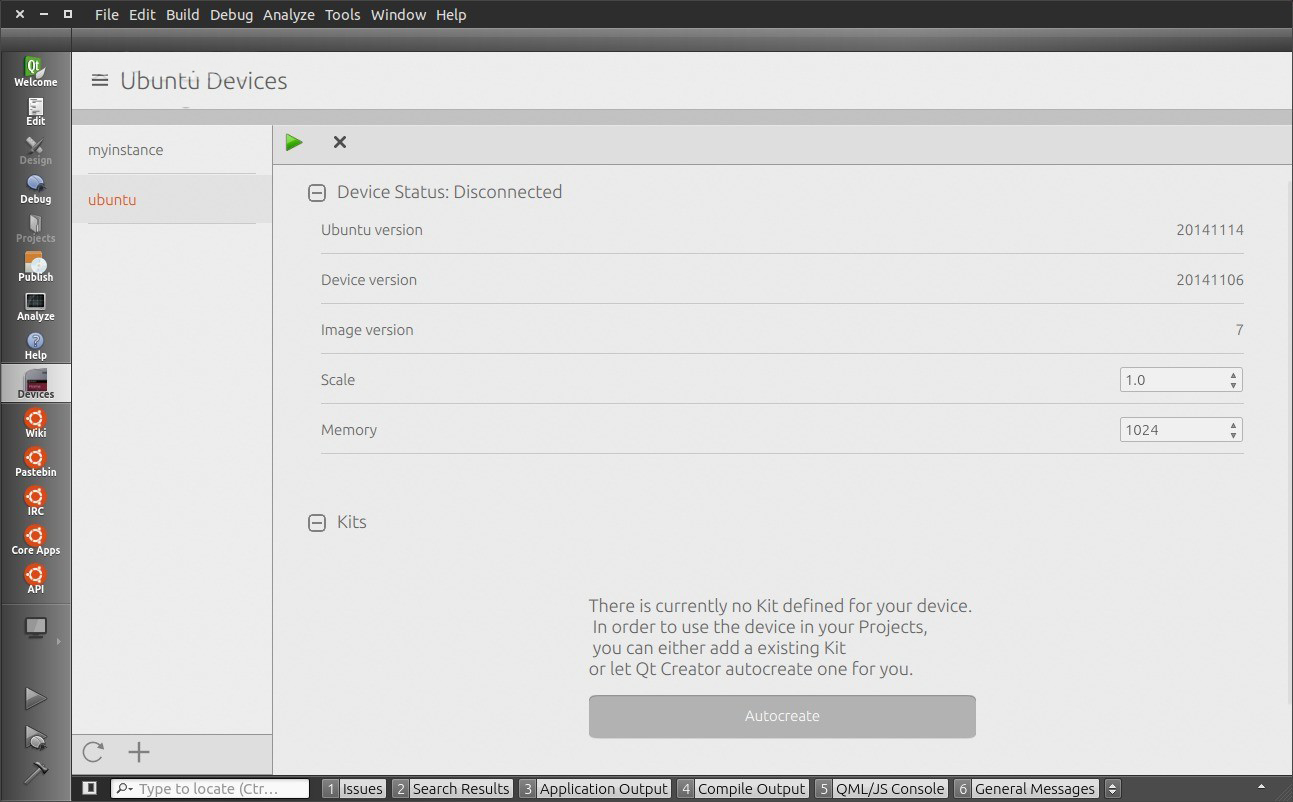1293x802 pixels.
Task: Increase the Memory value
Action: click(1233, 425)
